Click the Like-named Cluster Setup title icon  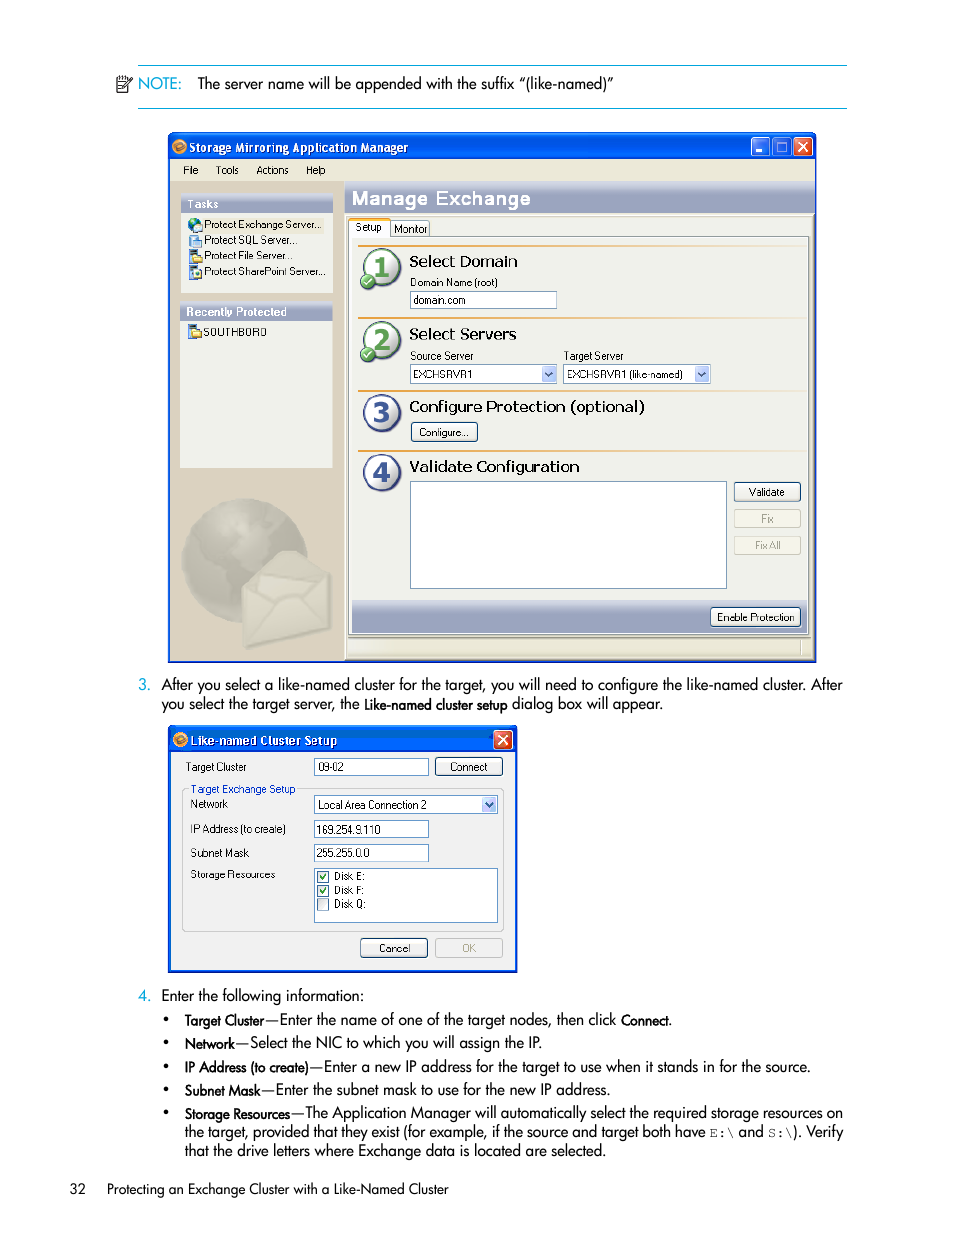click(x=181, y=740)
